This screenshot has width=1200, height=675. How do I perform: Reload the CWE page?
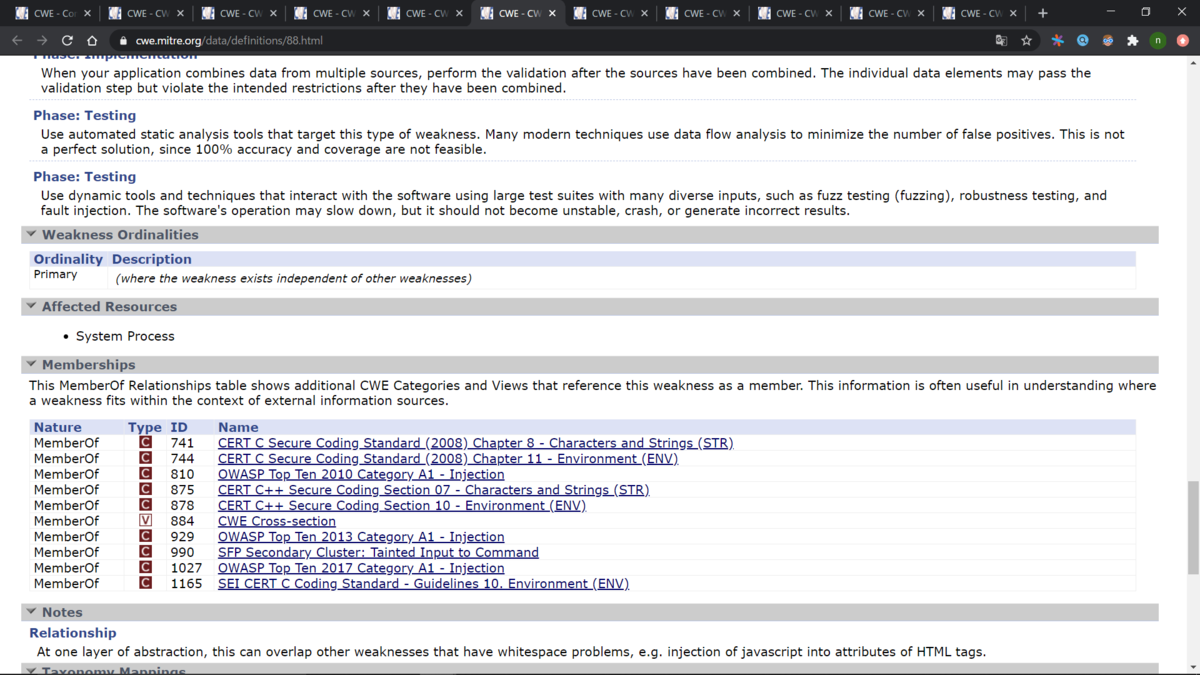click(67, 41)
